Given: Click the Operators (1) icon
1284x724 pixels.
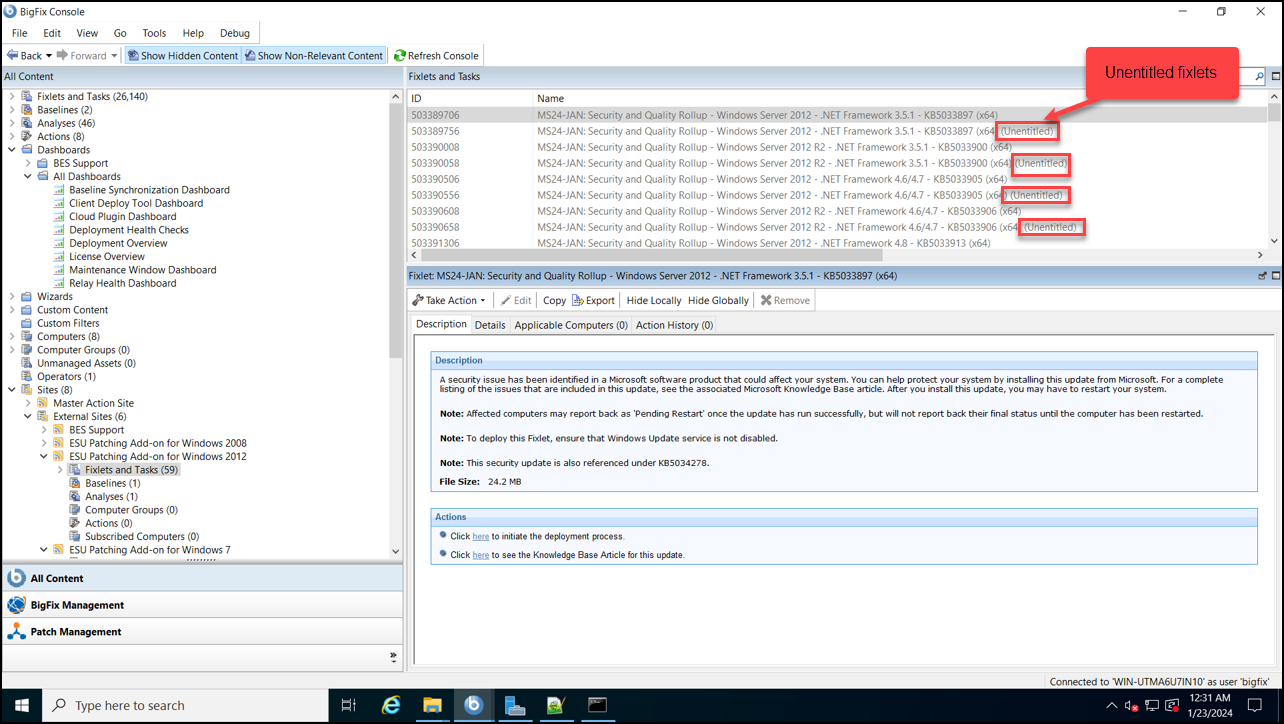Looking at the screenshot, I should 28,377.
